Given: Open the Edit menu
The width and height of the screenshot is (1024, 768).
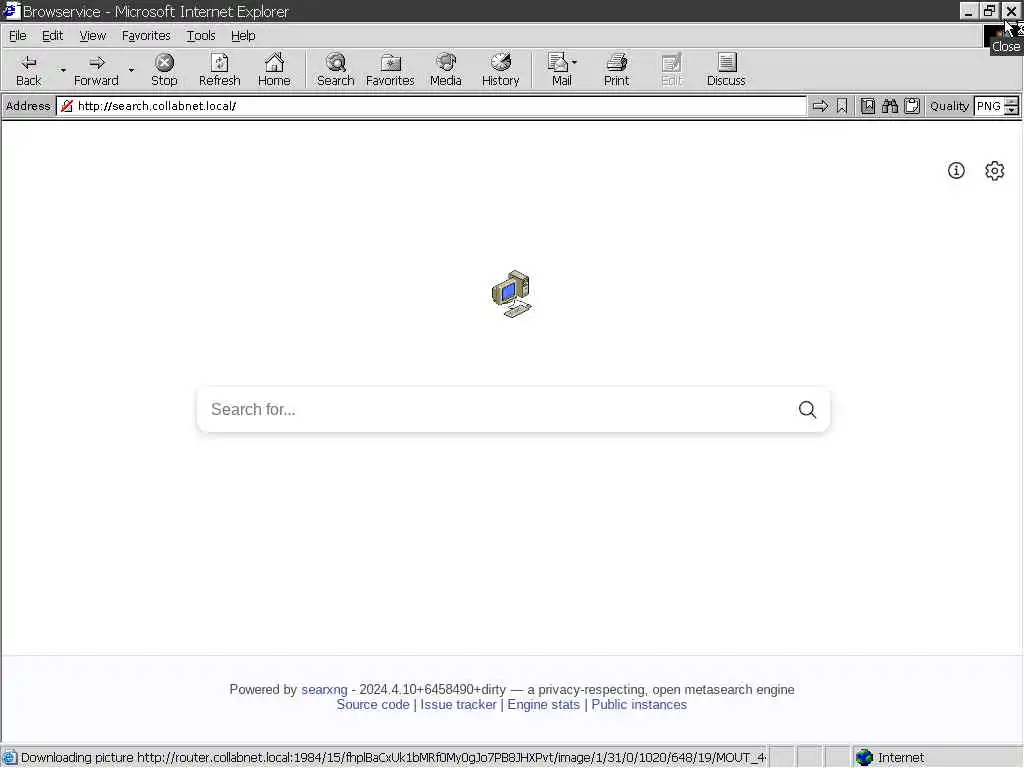Looking at the screenshot, I should click(x=52, y=35).
